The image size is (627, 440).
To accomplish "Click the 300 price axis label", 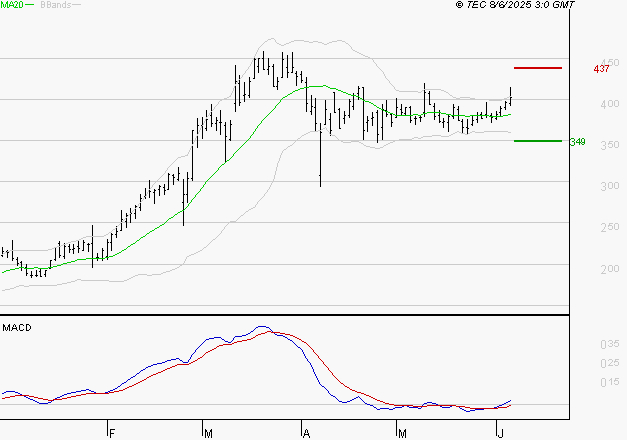I will pyautogui.click(x=610, y=186).
